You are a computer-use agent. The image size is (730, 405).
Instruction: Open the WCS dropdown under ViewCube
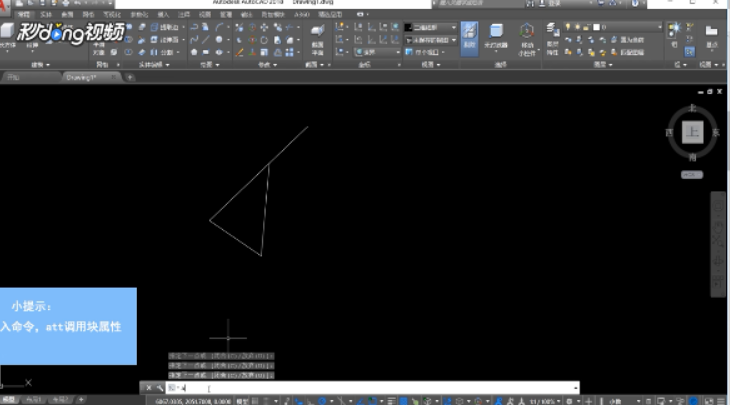pos(692,175)
